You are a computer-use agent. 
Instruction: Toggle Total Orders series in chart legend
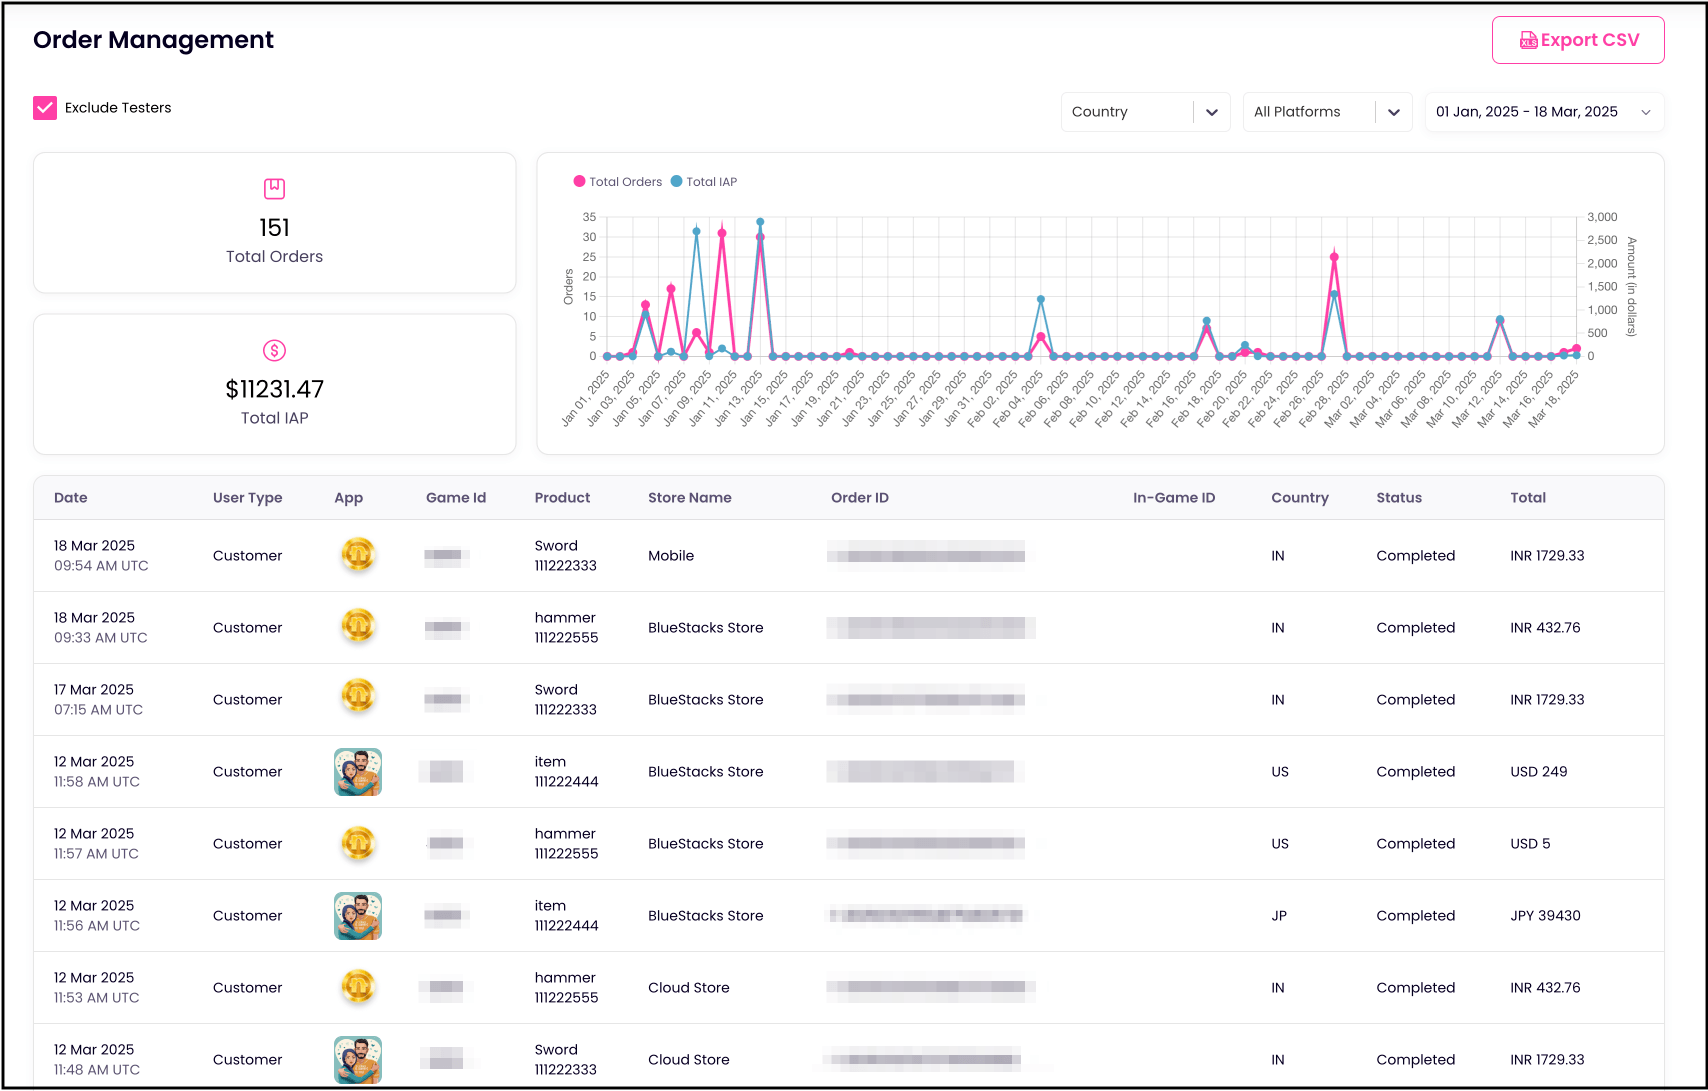coord(617,182)
